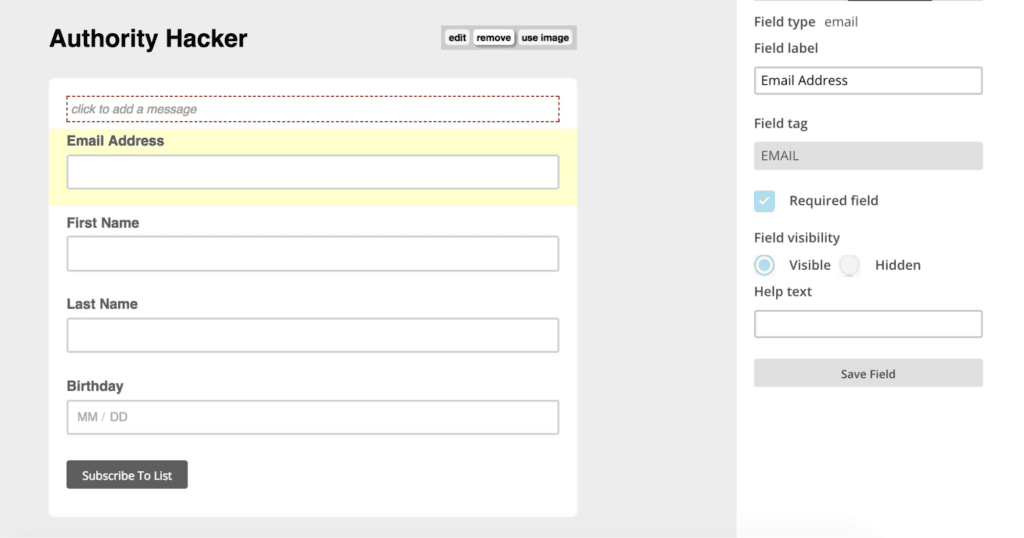1024x538 pixels.
Task: Click the First Name label
Action: click(x=103, y=223)
